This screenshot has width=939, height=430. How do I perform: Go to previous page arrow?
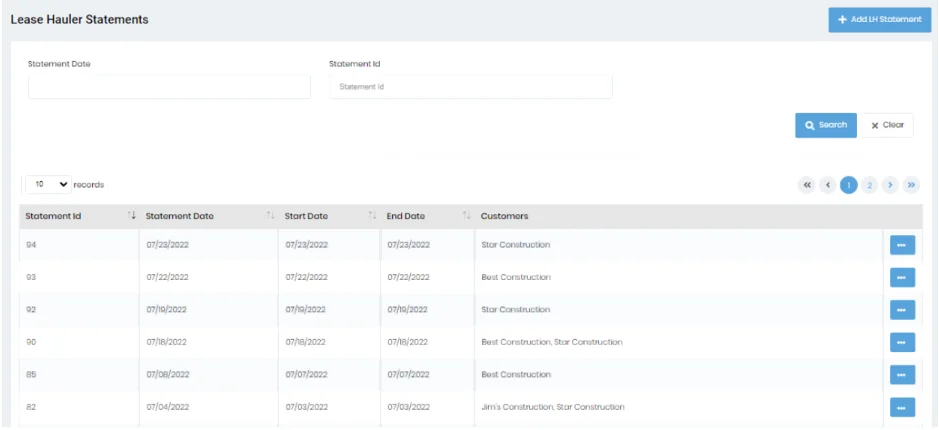828,185
